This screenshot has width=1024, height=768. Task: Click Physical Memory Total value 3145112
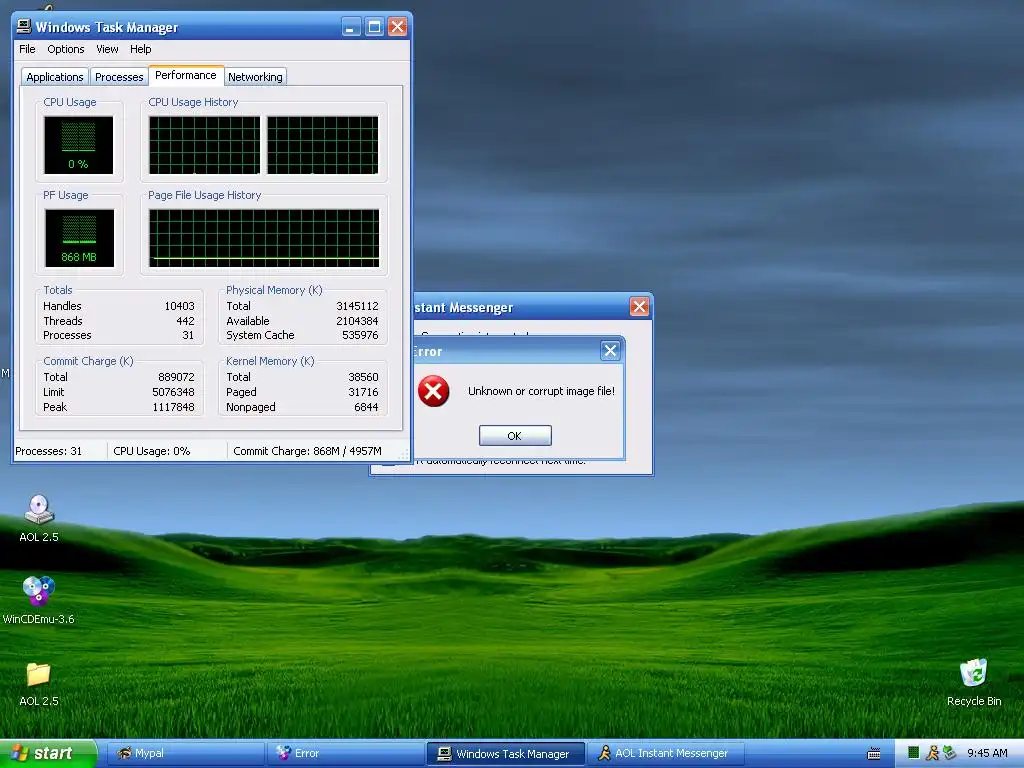click(357, 306)
